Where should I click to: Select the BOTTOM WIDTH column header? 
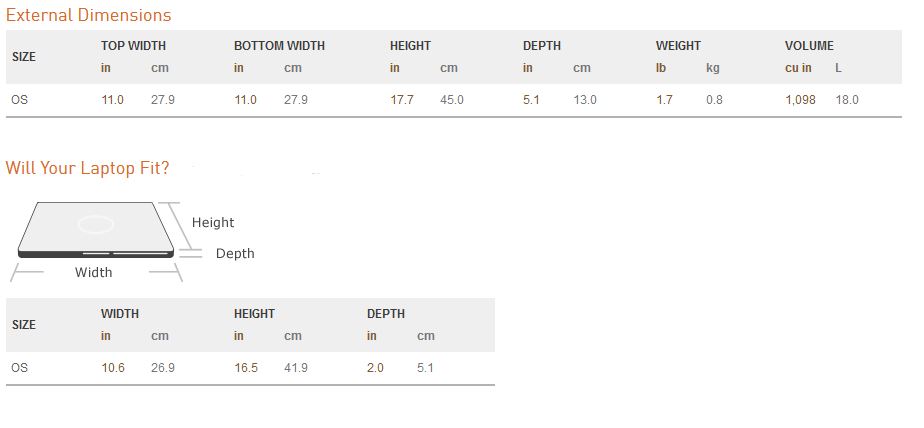(279, 45)
